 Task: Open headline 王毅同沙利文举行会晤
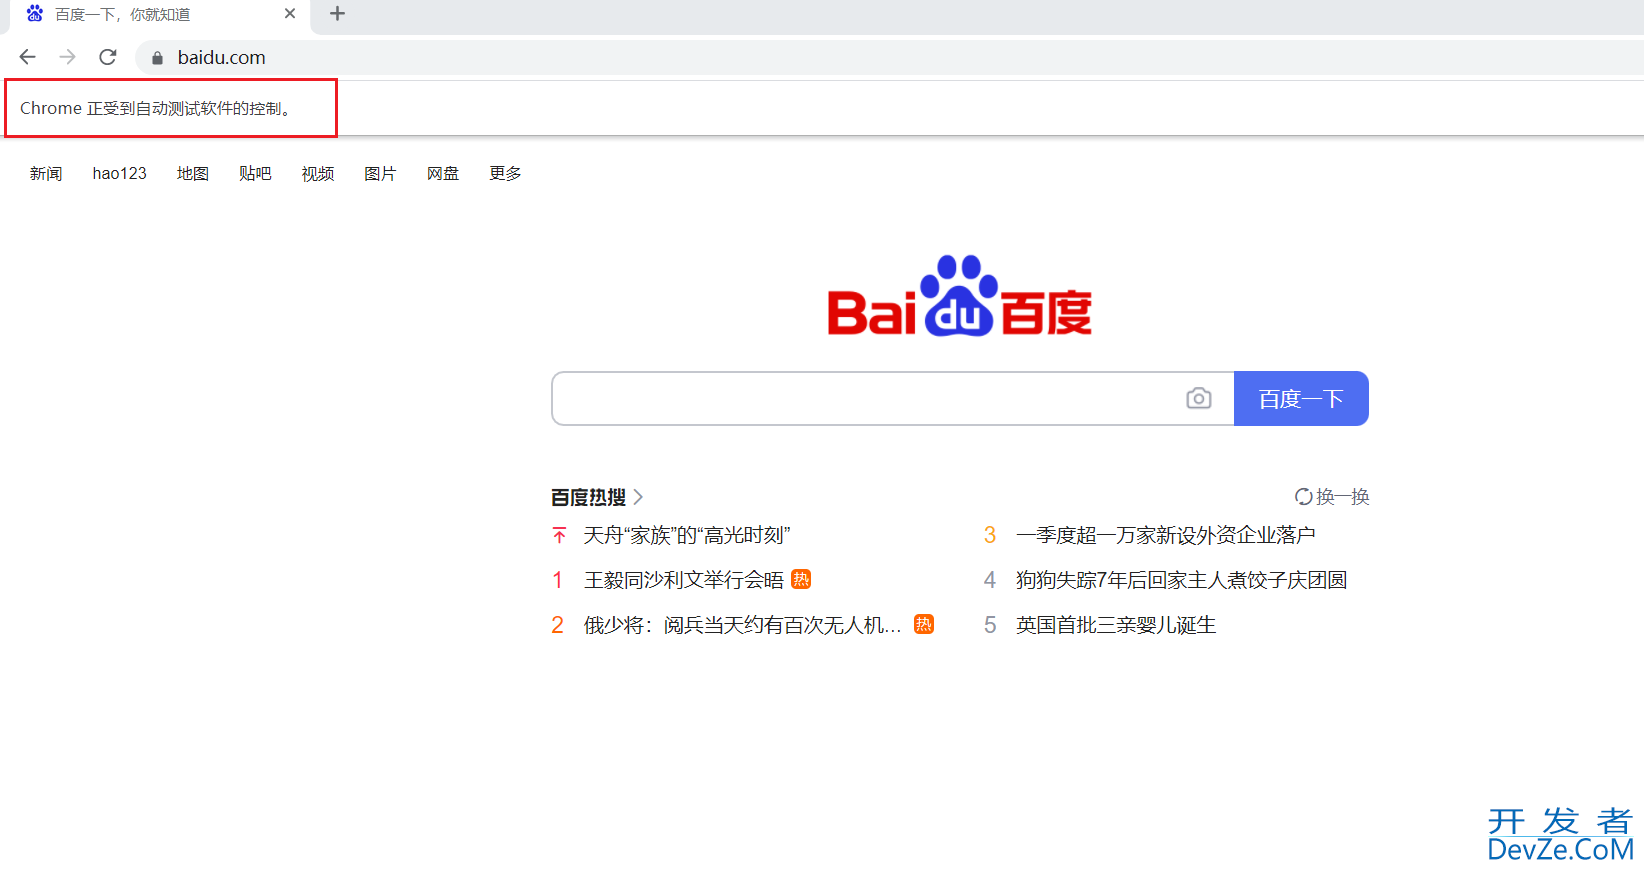tap(684, 580)
